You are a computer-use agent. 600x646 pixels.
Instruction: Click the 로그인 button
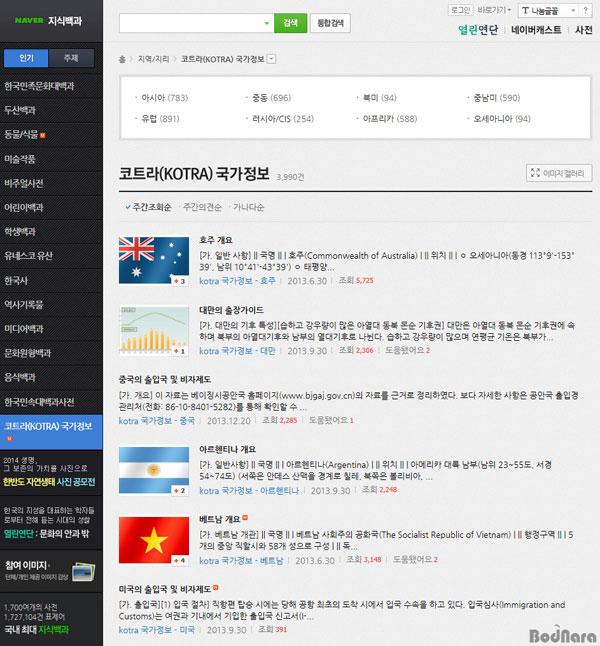460,10
